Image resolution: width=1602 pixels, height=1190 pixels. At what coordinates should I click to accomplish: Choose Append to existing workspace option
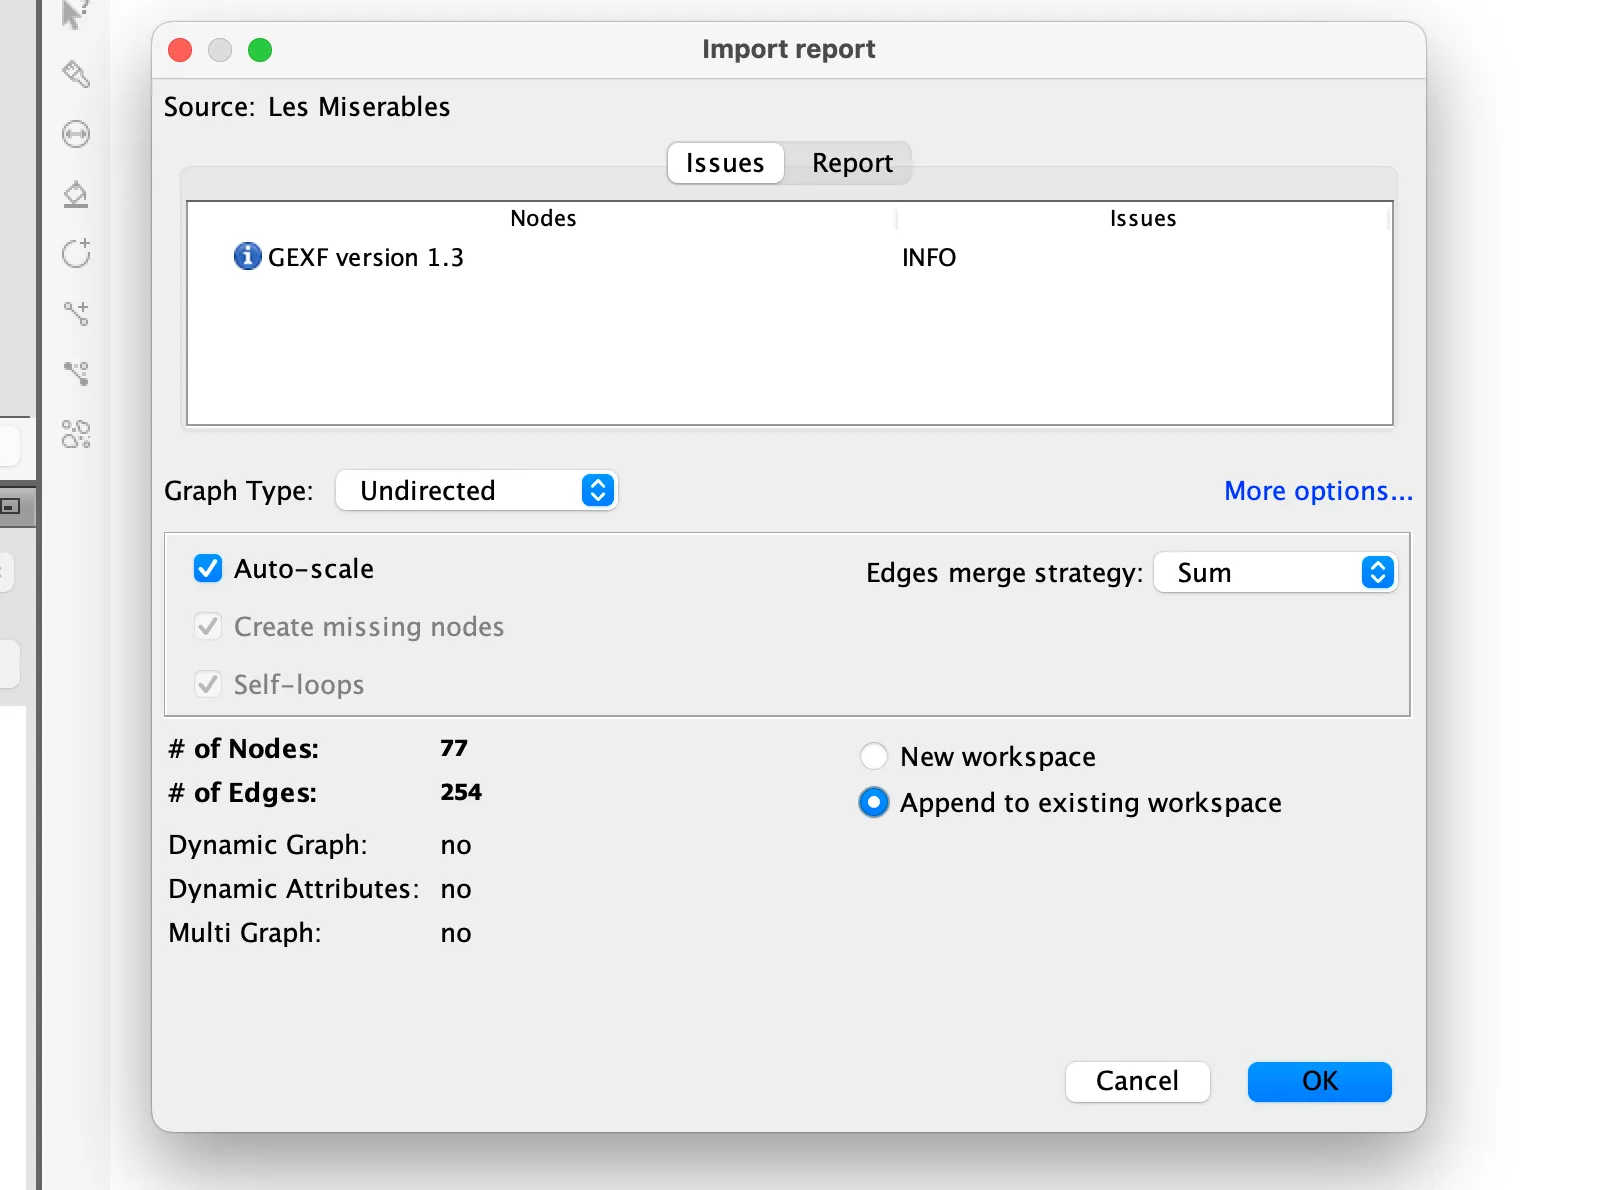coord(874,803)
